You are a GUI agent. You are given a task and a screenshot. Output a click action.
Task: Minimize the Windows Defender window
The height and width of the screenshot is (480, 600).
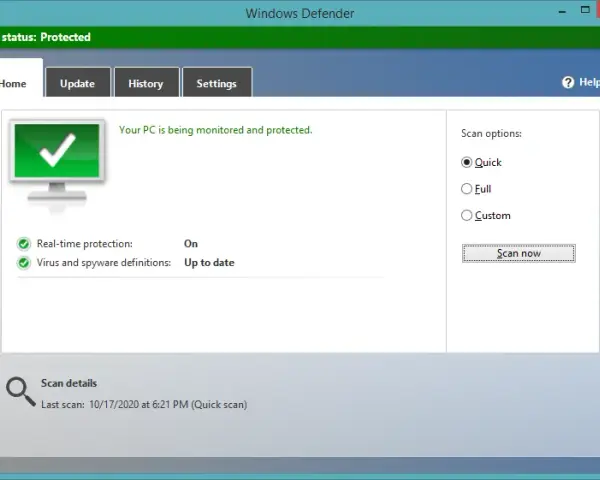click(562, 12)
